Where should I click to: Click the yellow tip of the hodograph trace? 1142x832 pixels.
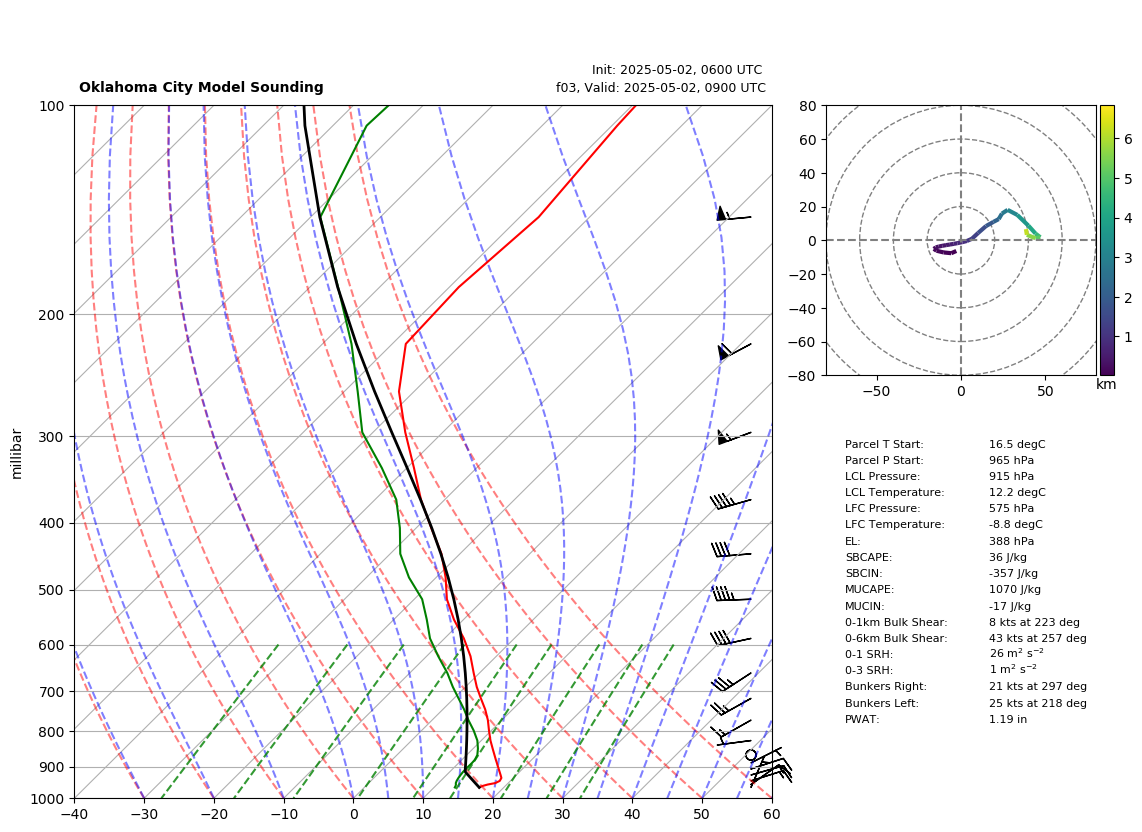(1027, 232)
